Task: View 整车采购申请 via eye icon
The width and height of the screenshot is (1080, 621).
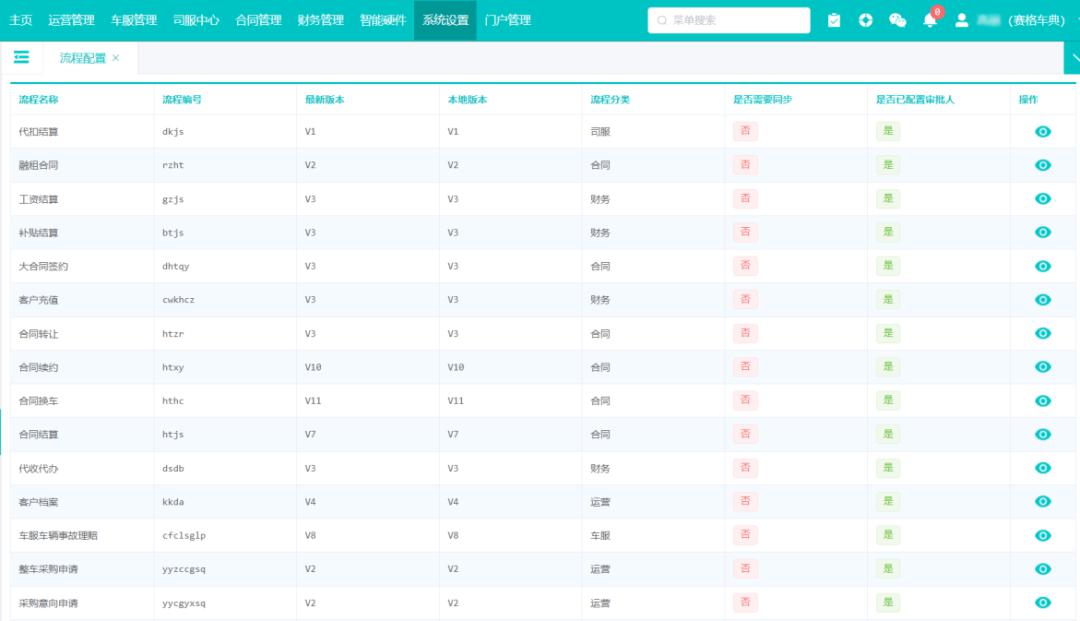Action: tap(1043, 569)
